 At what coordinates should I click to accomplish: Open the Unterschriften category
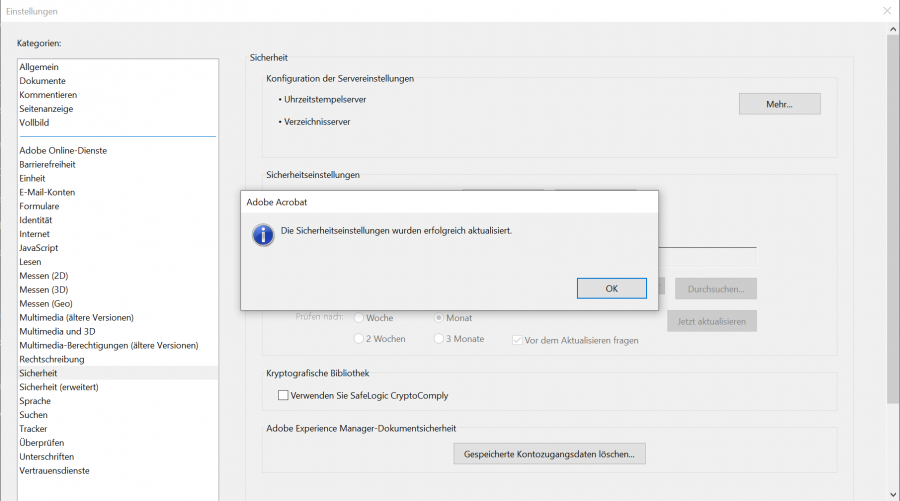pyautogui.click(x=47, y=457)
